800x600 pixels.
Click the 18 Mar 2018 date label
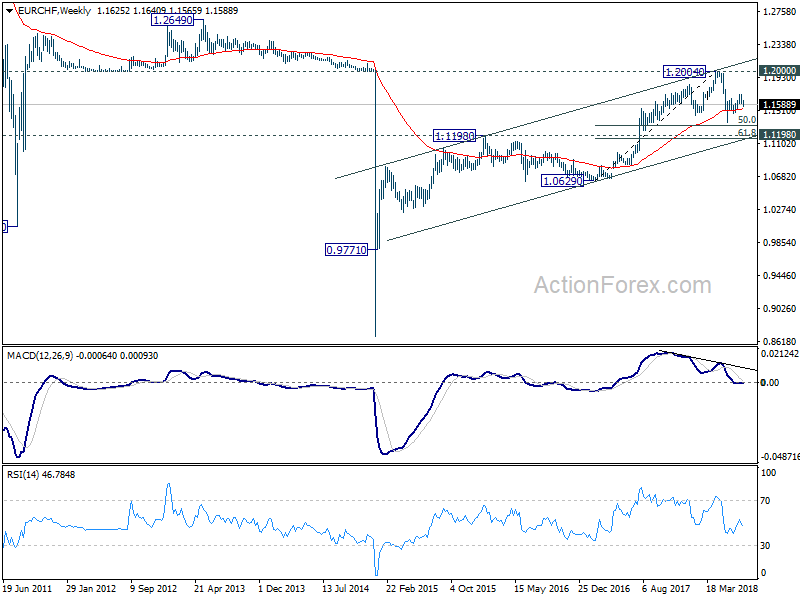(732, 589)
